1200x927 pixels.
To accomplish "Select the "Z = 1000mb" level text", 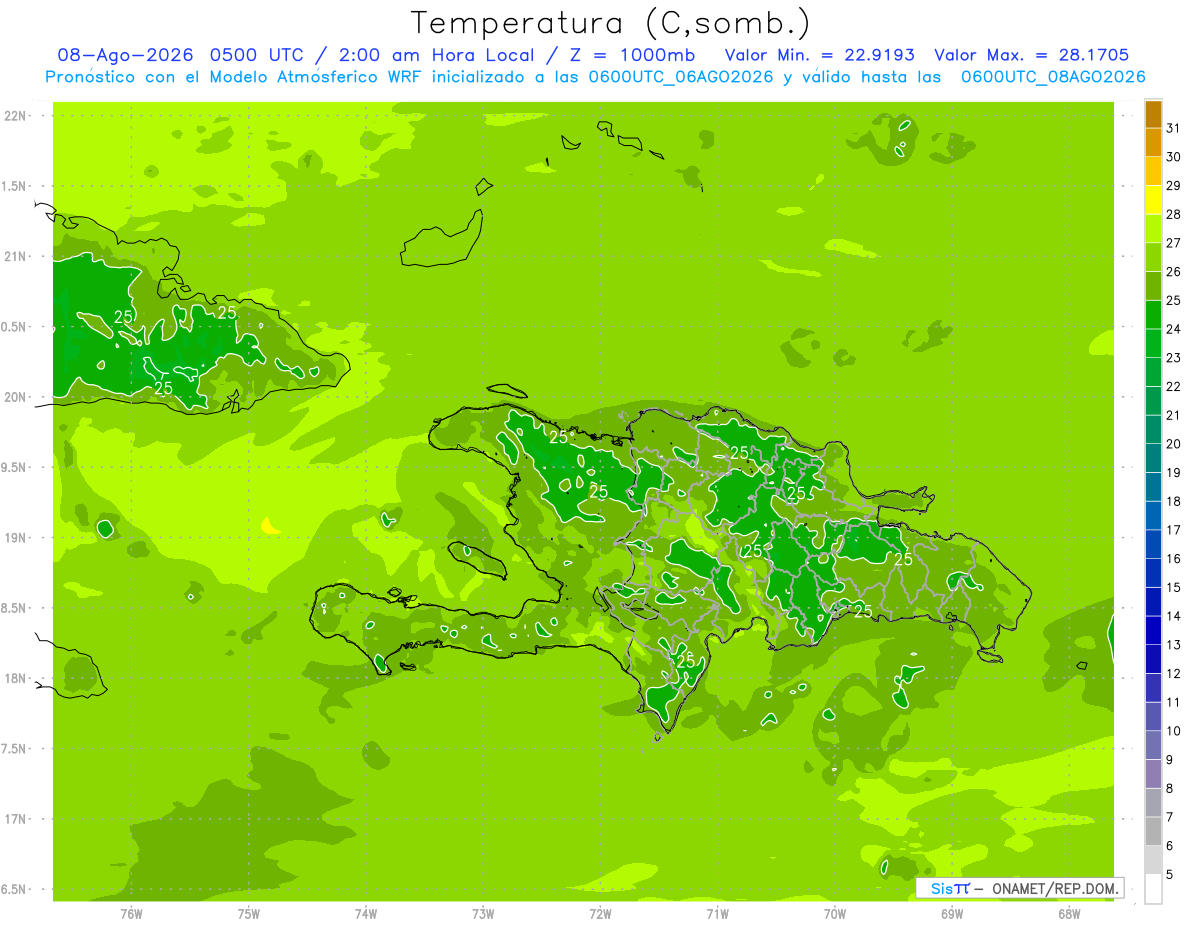I will (632, 55).
